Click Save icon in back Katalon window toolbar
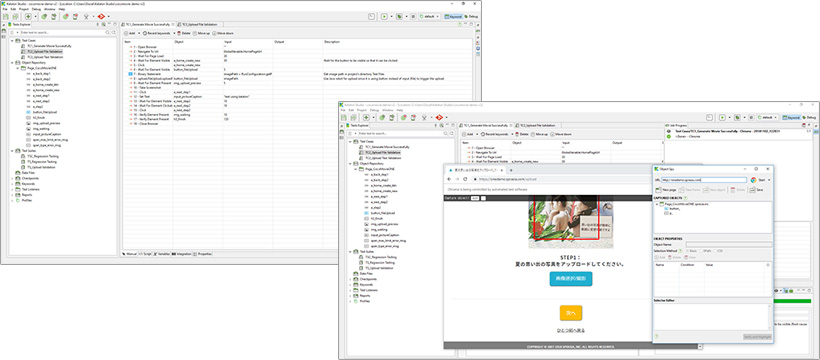This screenshot has height=360, width=820. point(6,16)
